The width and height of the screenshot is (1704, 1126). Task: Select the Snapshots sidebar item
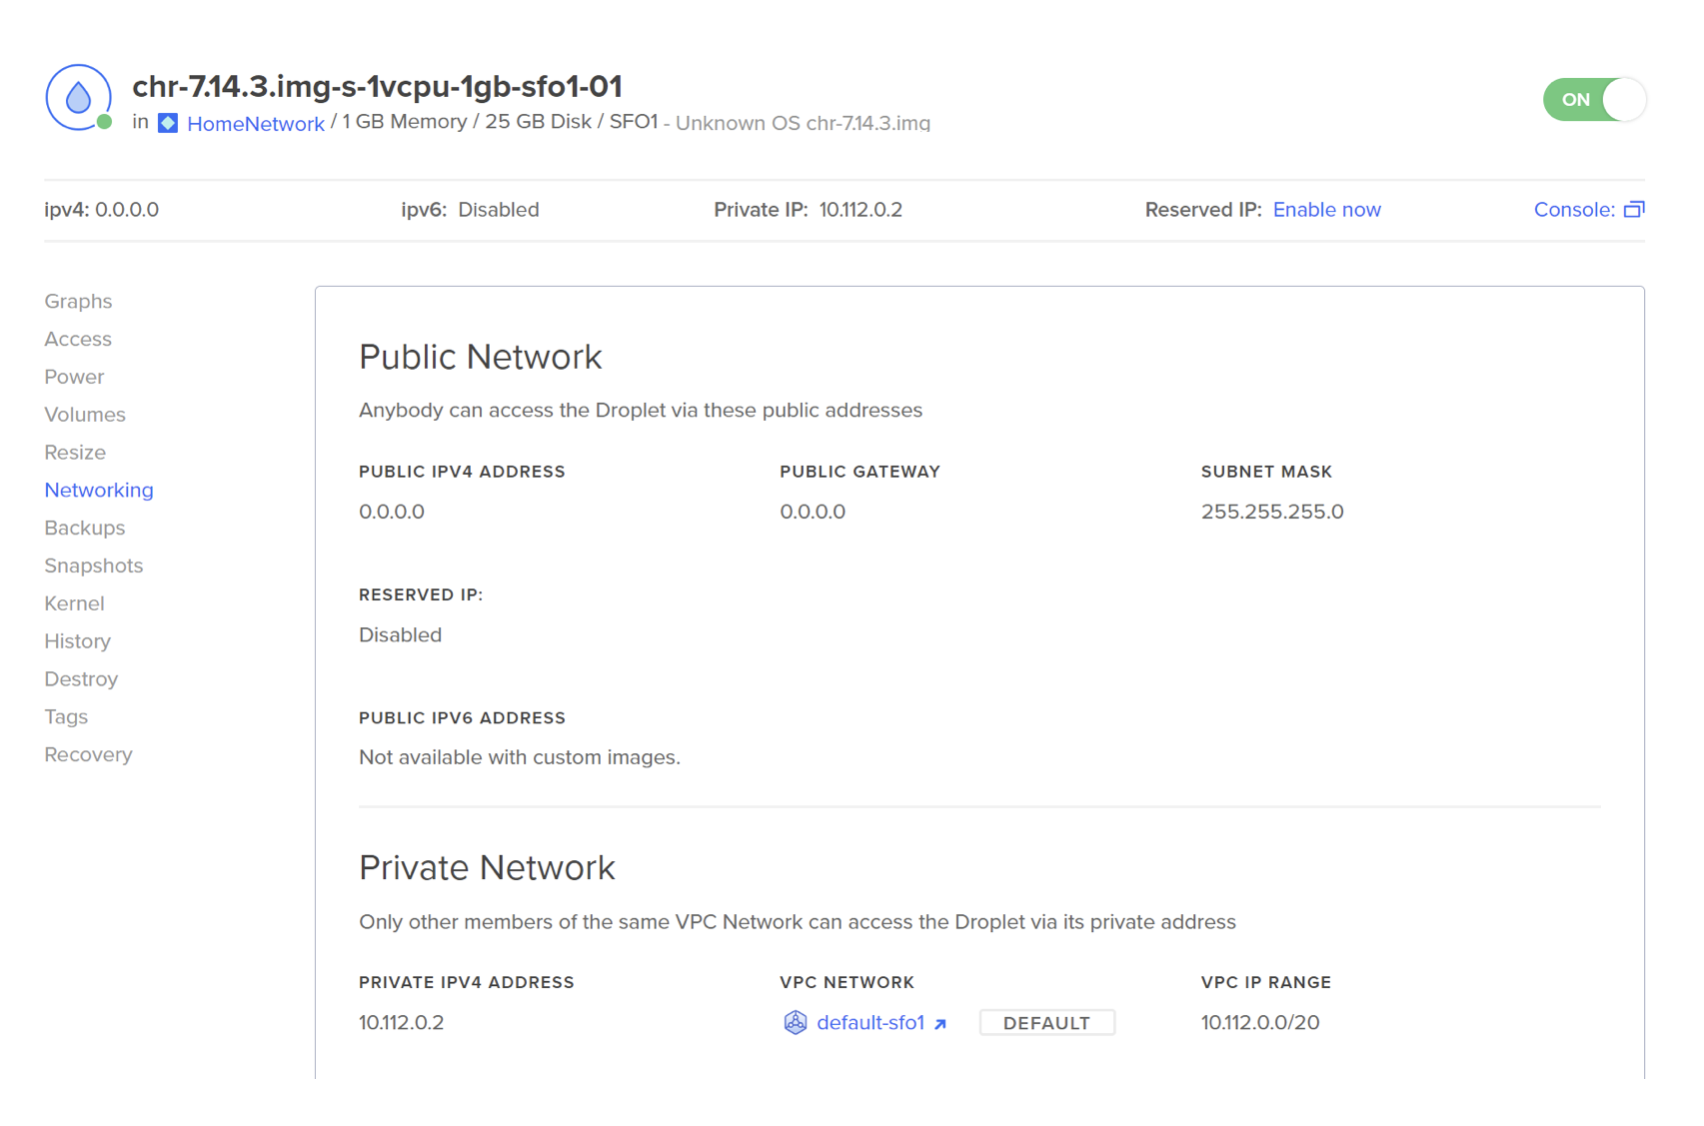click(x=93, y=565)
